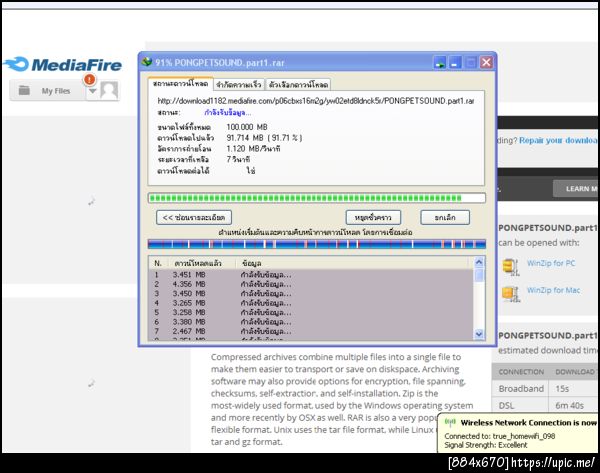Open My Files folder button
The height and width of the screenshot is (473, 600).
pos(47,91)
